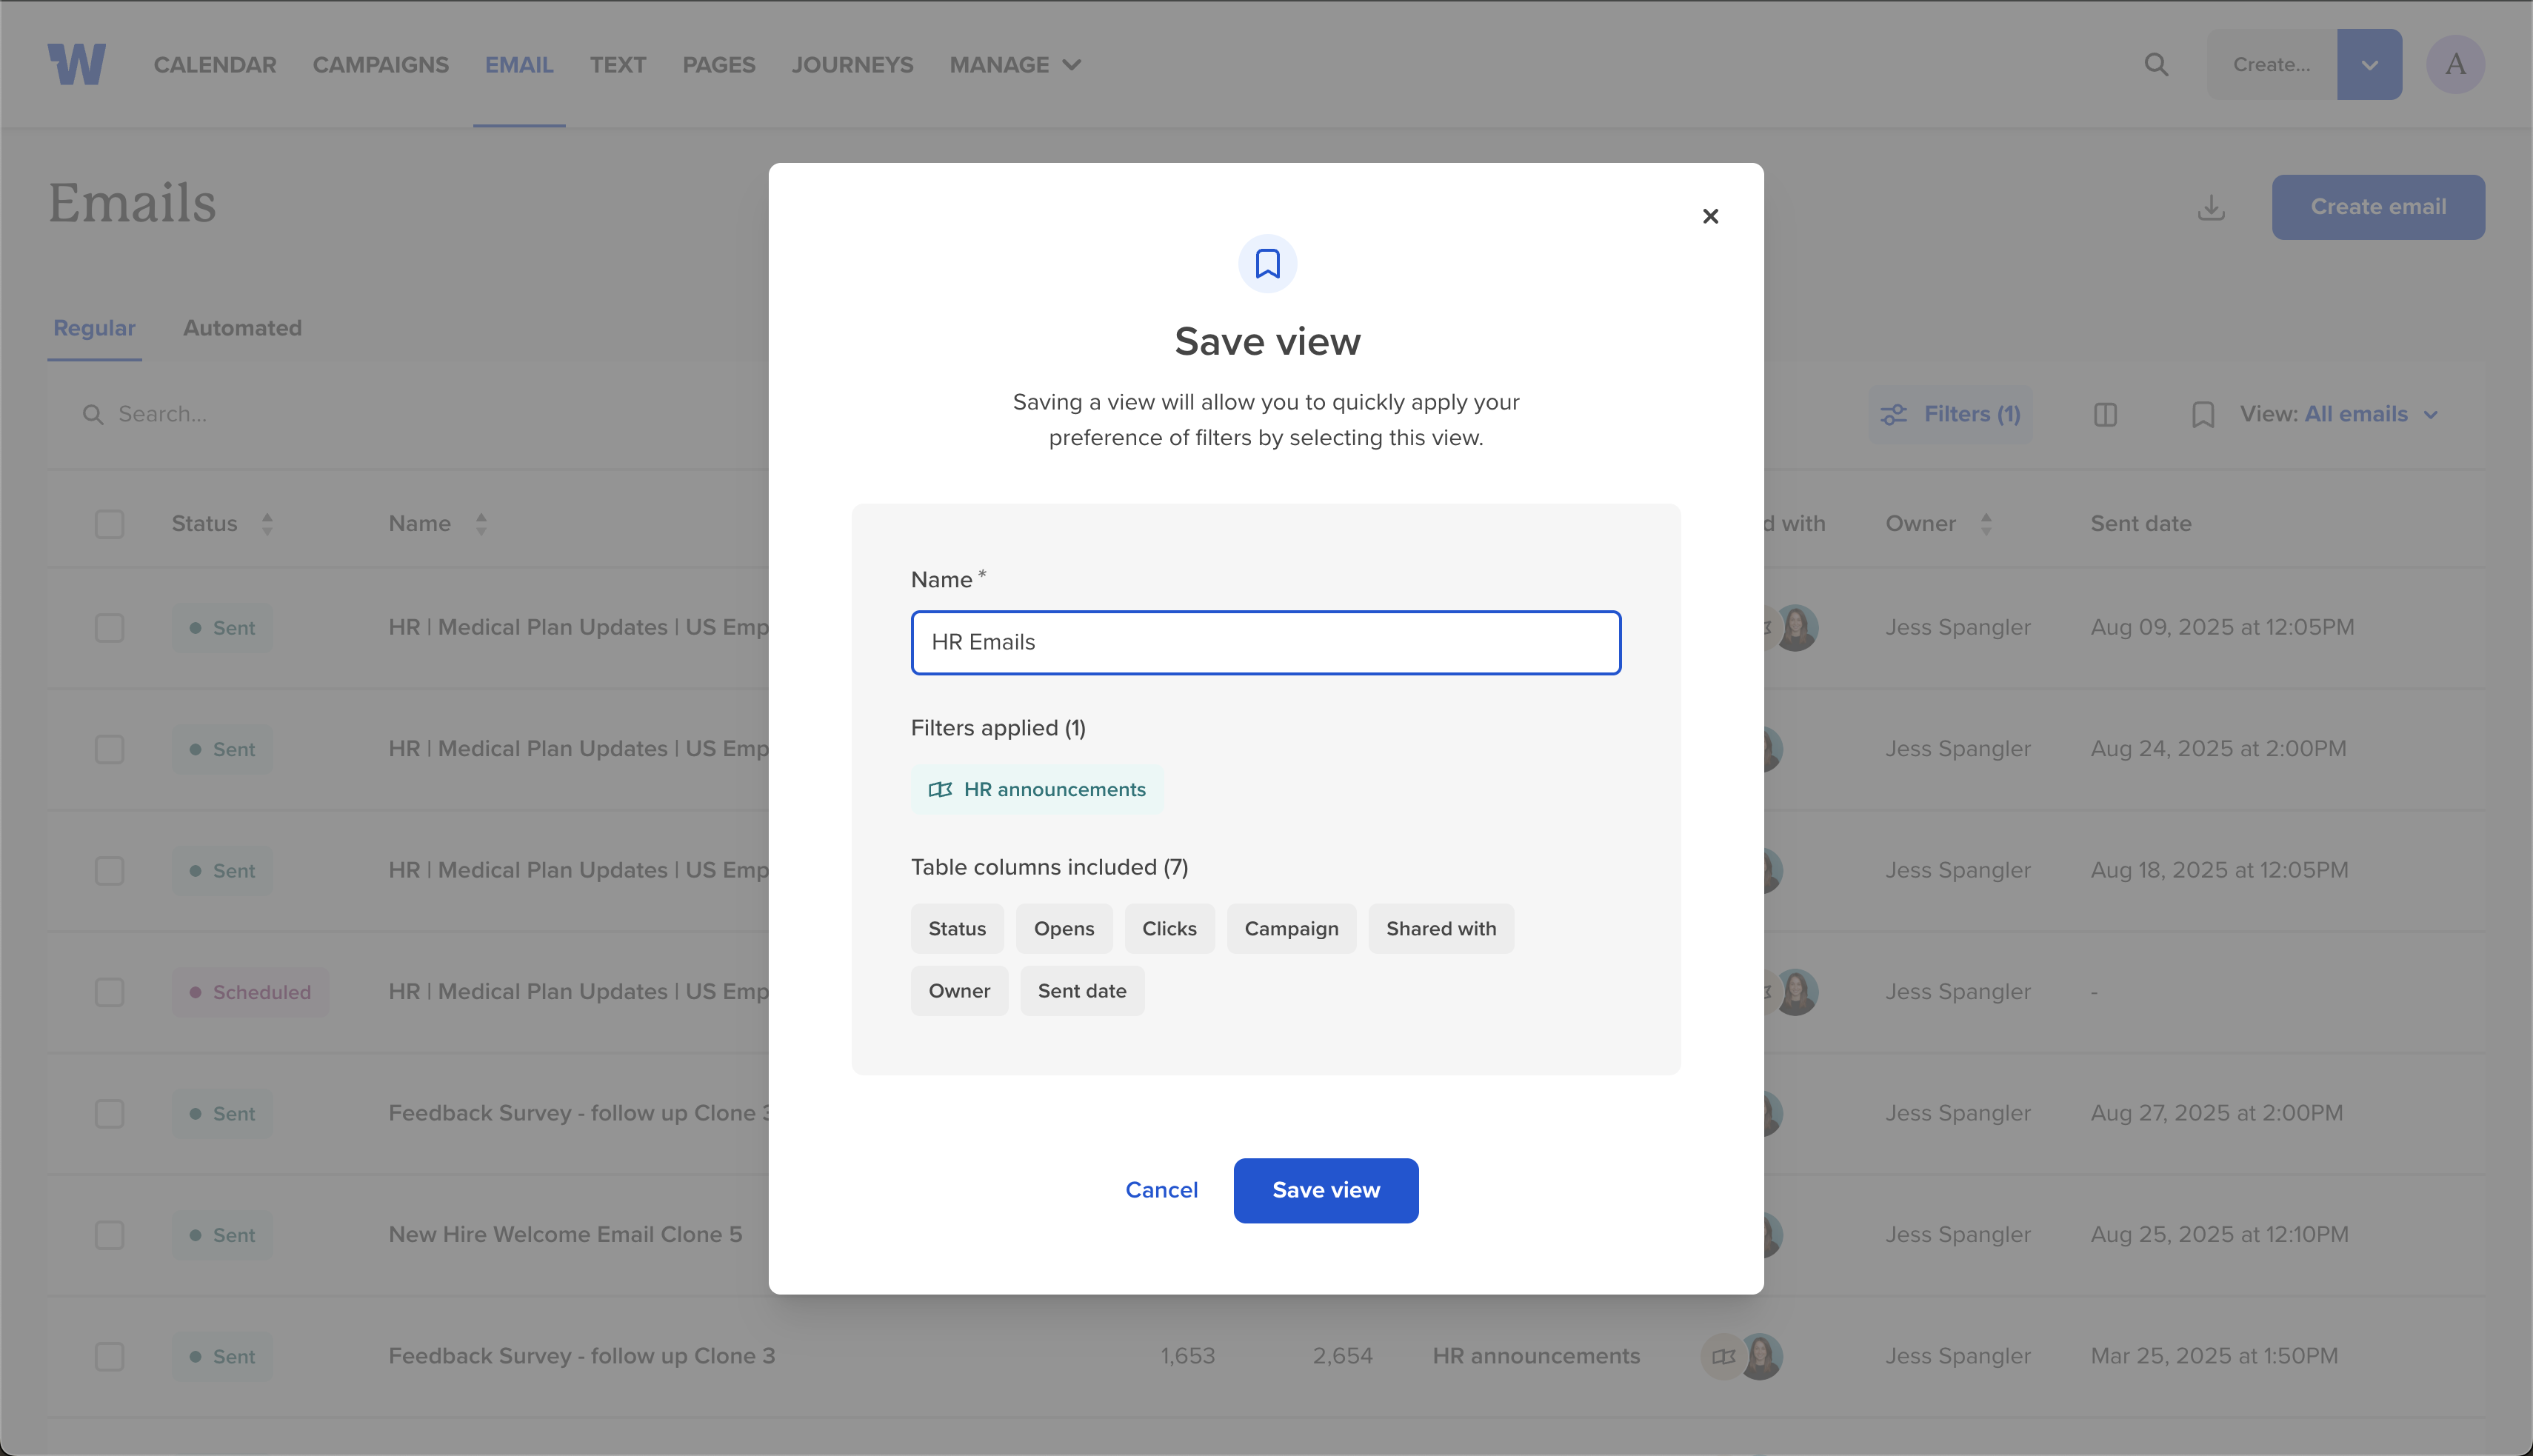The image size is (2533, 1456).
Task: Click the column layout split icon
Action: [2105, 413]
